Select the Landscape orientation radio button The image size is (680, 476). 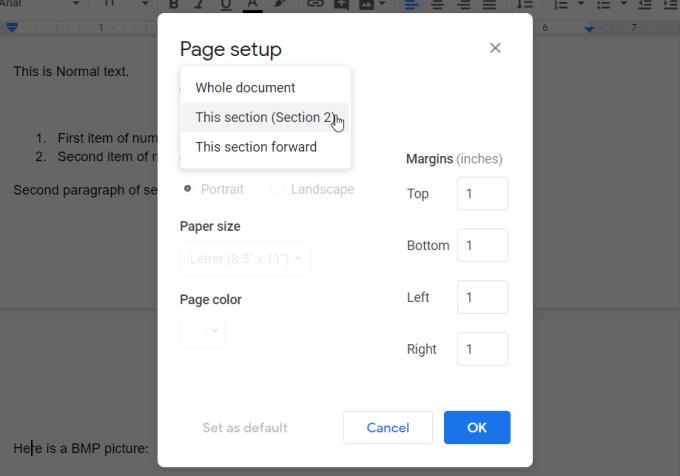pos(278,189)
